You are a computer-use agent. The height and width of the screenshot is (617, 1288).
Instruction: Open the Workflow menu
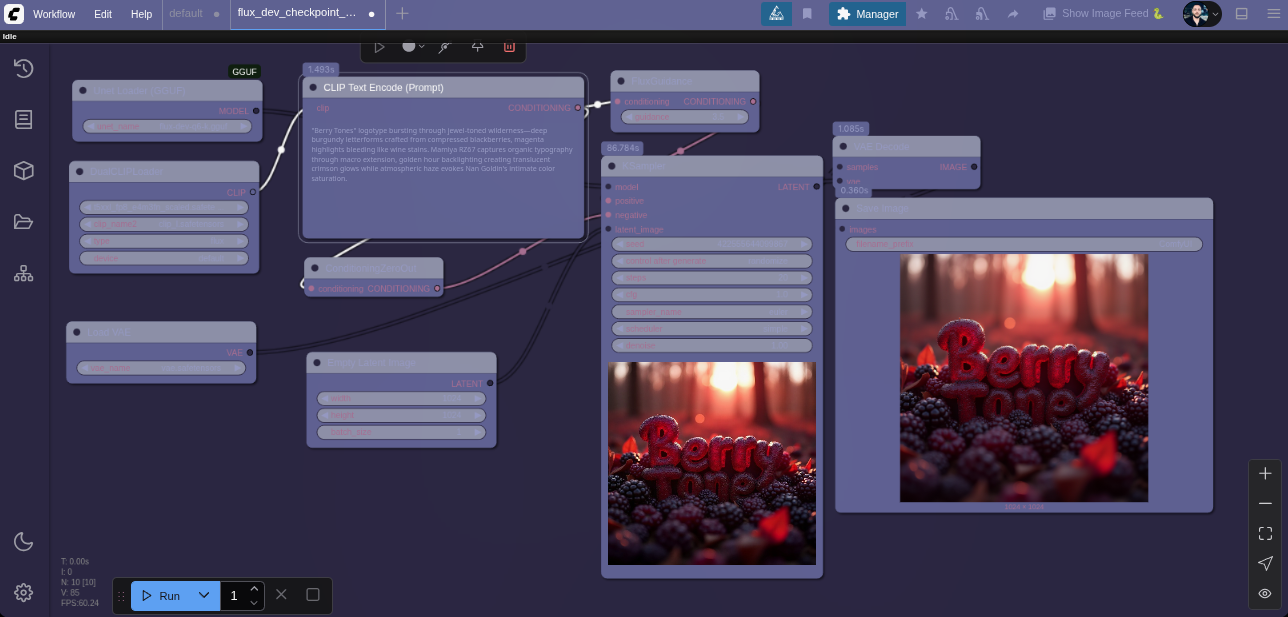tap(54, 14)
